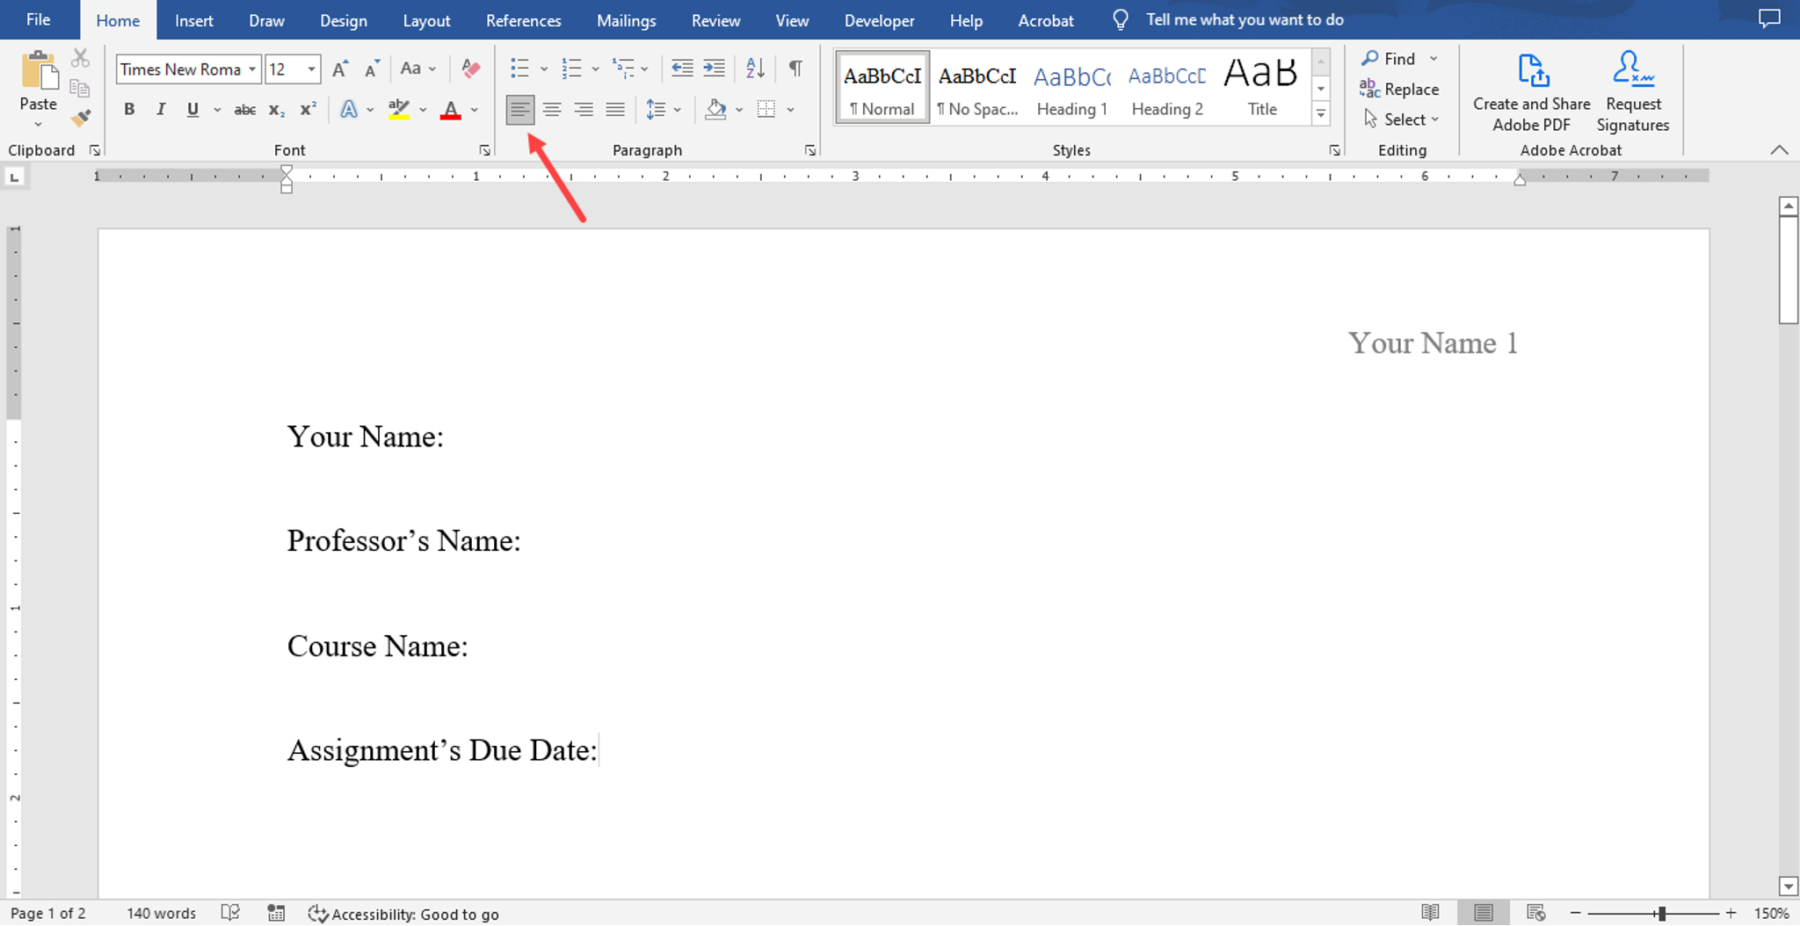Decrease paragraph indent
The width and height of the screenshot is (1800, 926).
[x=682, y=69]
